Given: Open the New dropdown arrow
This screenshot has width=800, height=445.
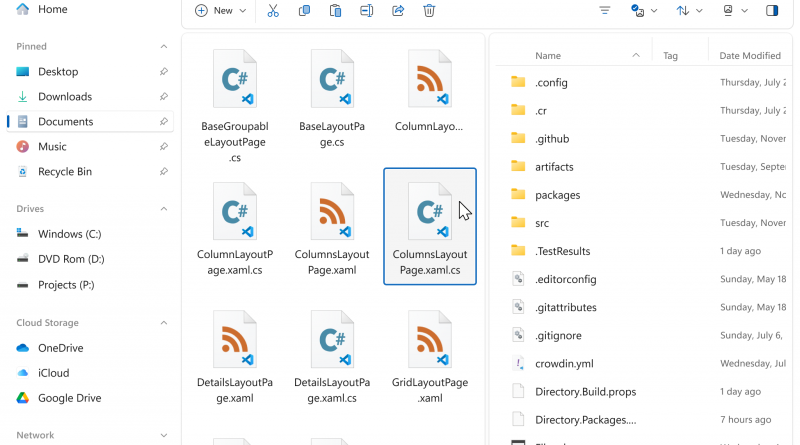Looking at the screenshot, I should 243,11.
